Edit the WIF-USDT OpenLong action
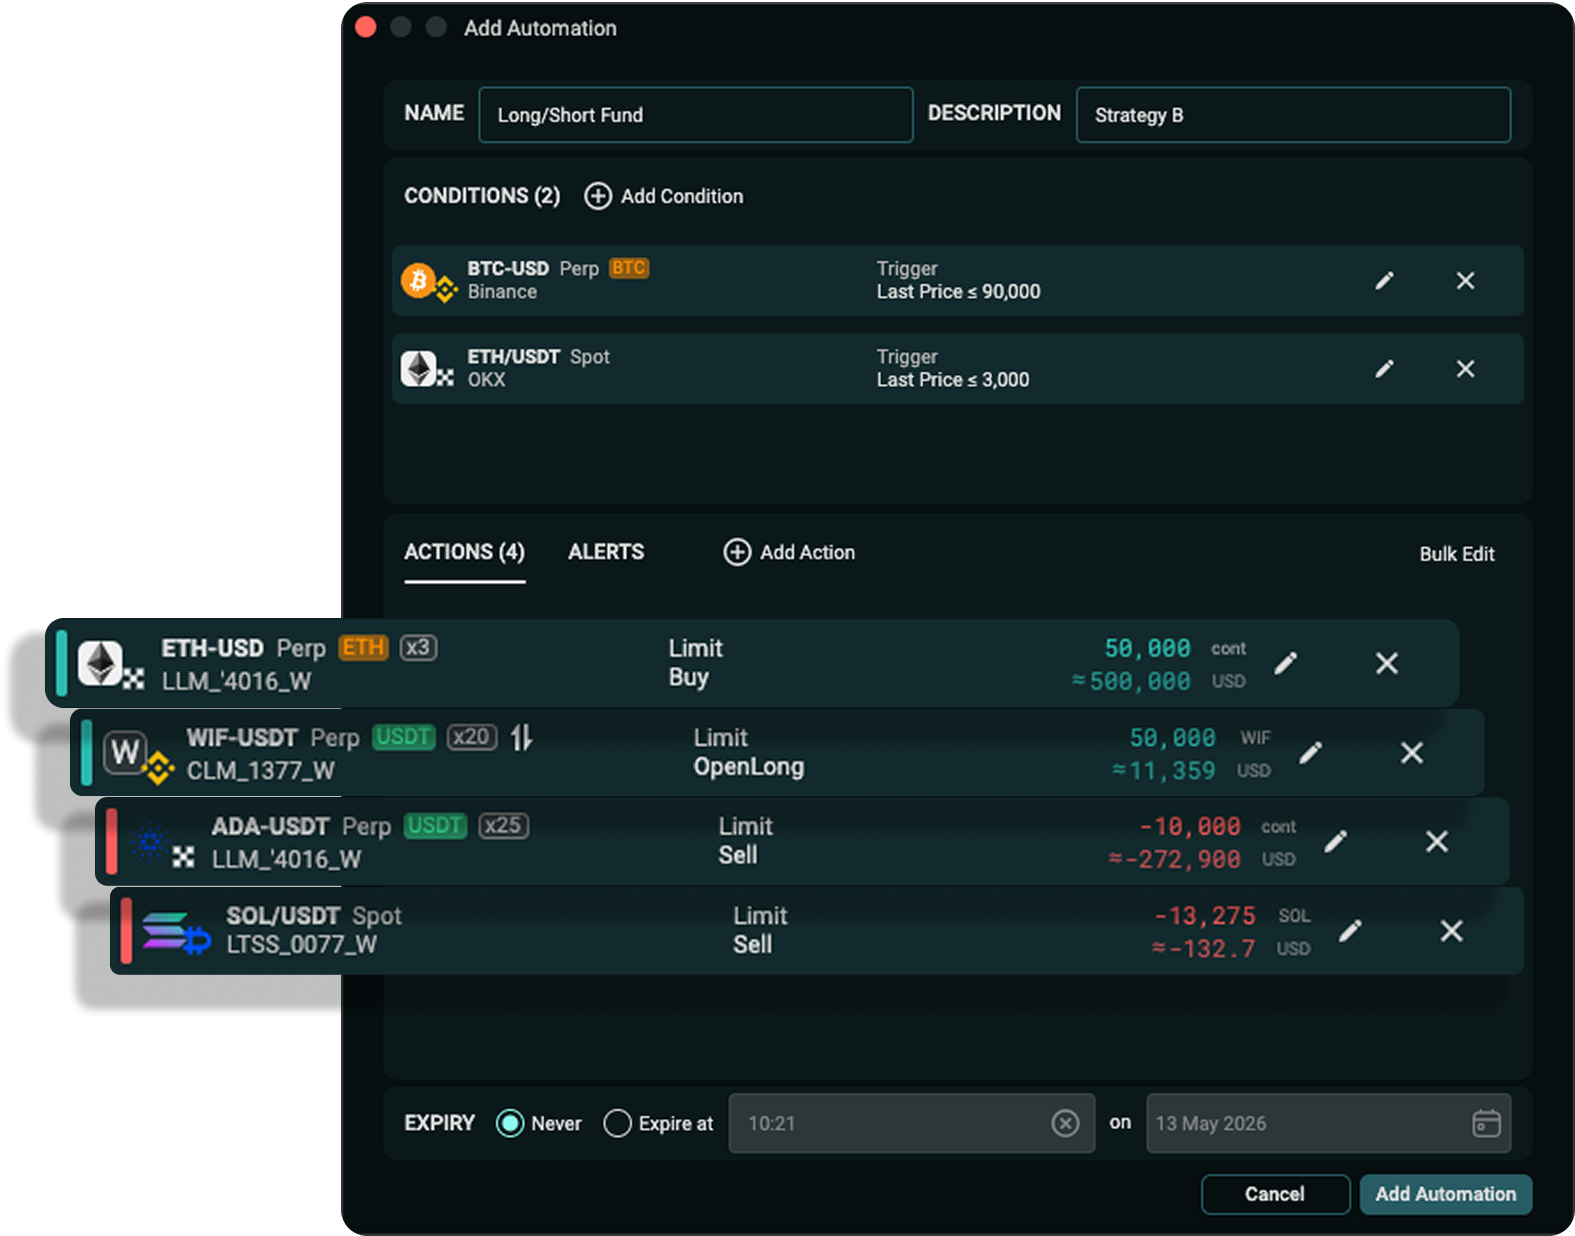Viewport: 1575px width, 1236px height. click(x=1311, y=752)
